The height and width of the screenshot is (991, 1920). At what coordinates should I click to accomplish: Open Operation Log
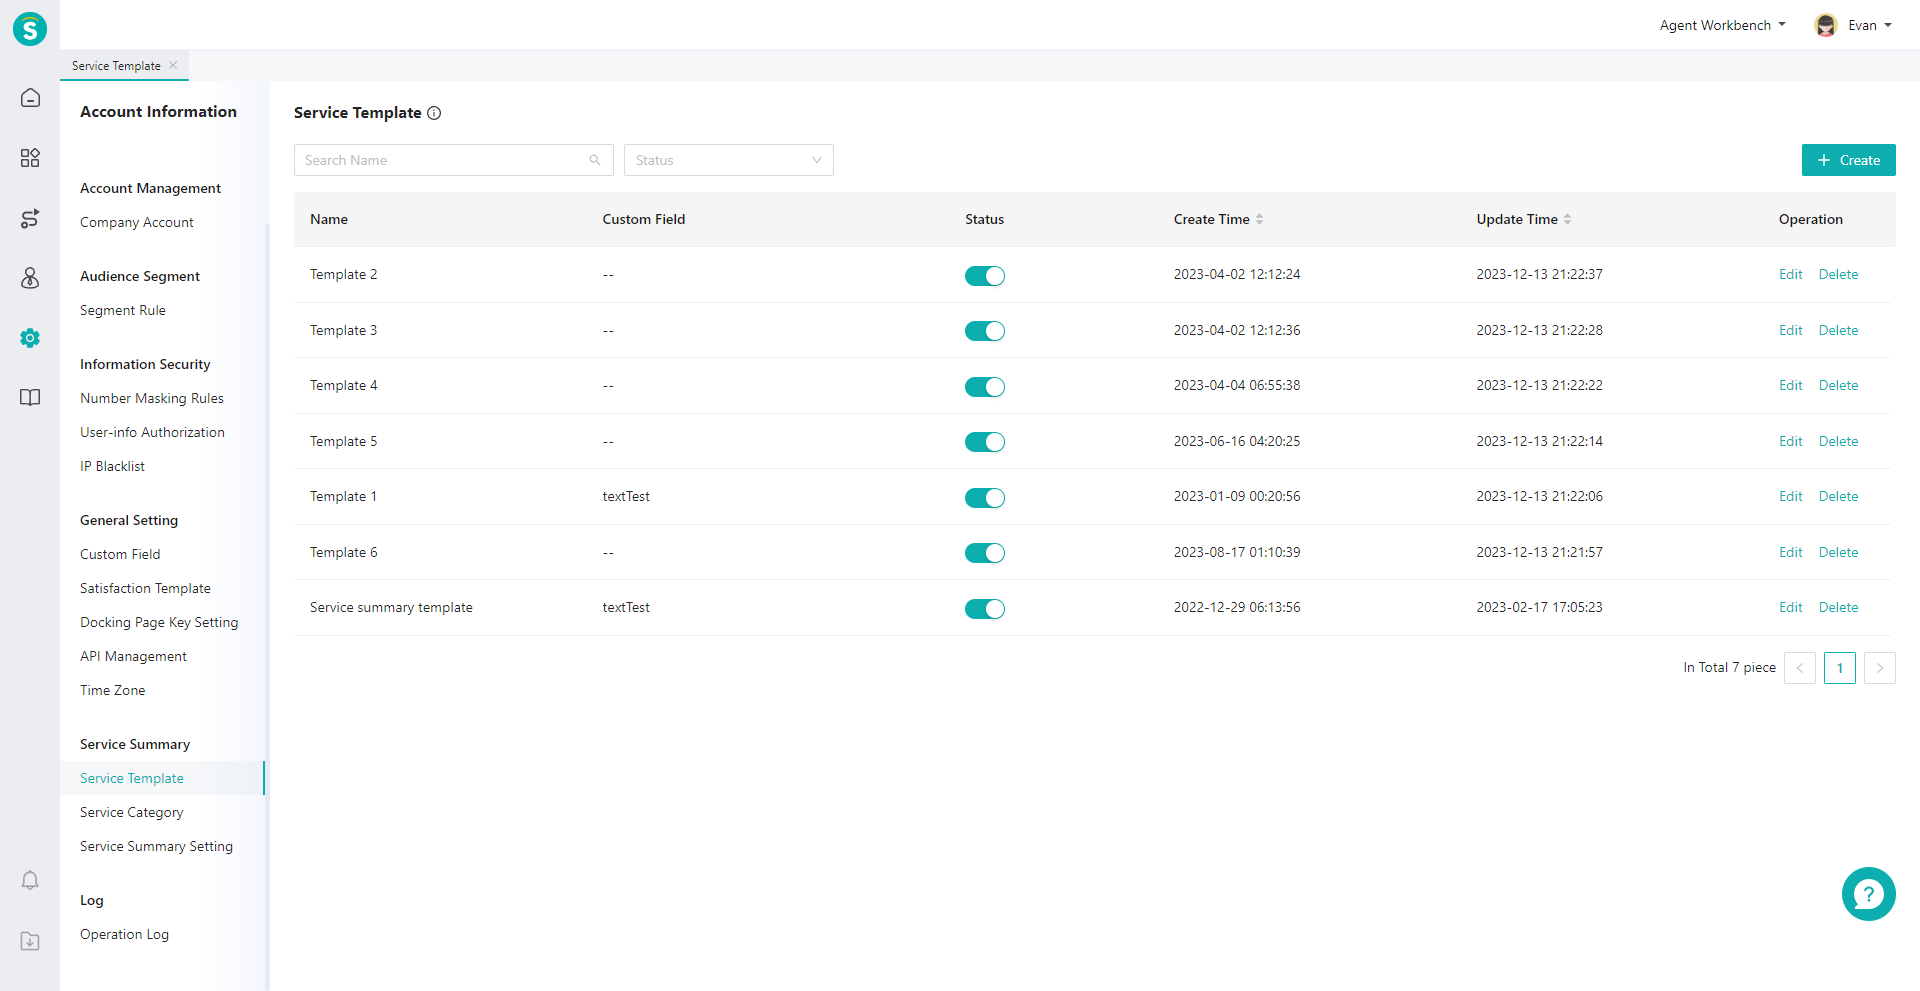tap(124, 934)
